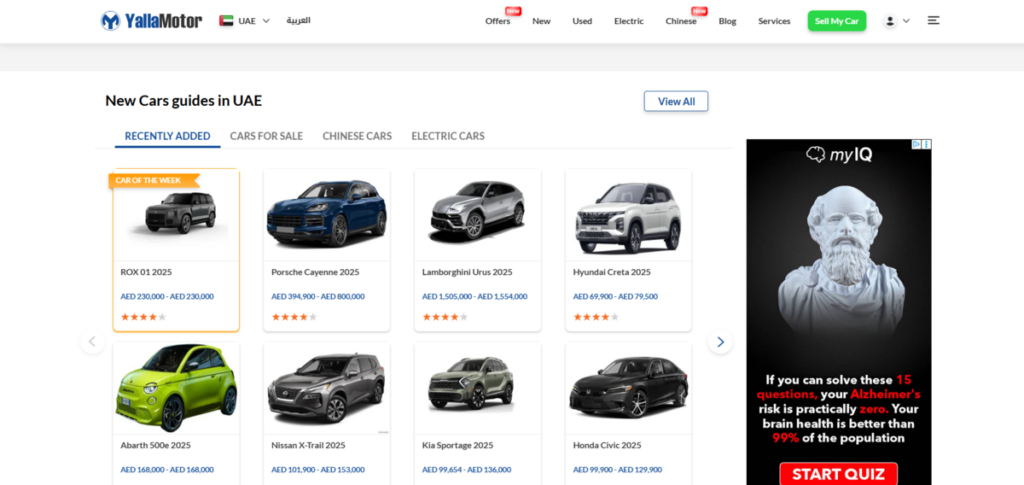This screenshot has width=1024, height=485.
Task: Click price AED 101,900 - AED 153,000
Action: (x=318, y=469)
